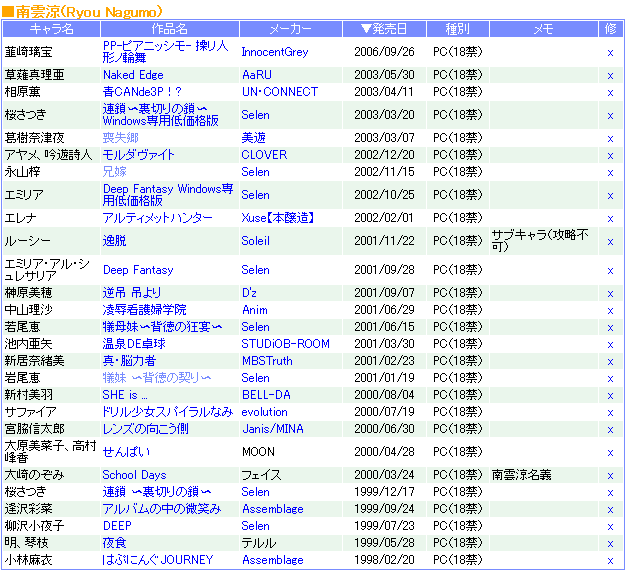Image resolution: width=629 pixels, height=577 pixels.
Task: Click the x edit link in エレナ row
Action: [x=611, y=219]
